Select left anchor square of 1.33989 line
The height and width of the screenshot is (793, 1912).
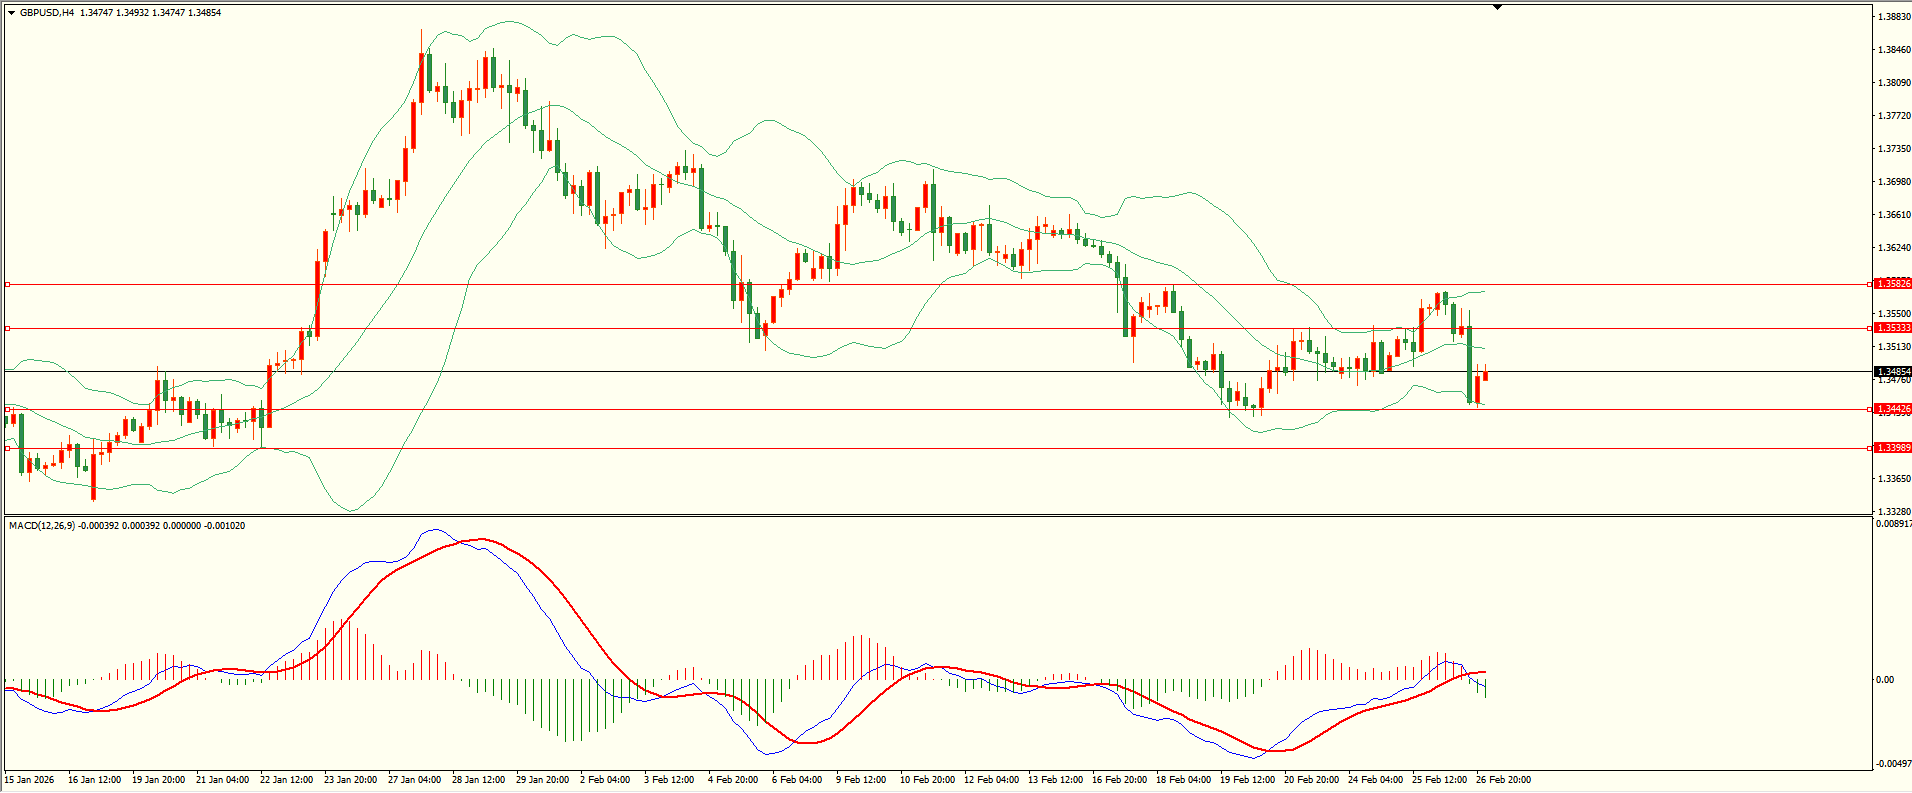click(x=7, y=448)
